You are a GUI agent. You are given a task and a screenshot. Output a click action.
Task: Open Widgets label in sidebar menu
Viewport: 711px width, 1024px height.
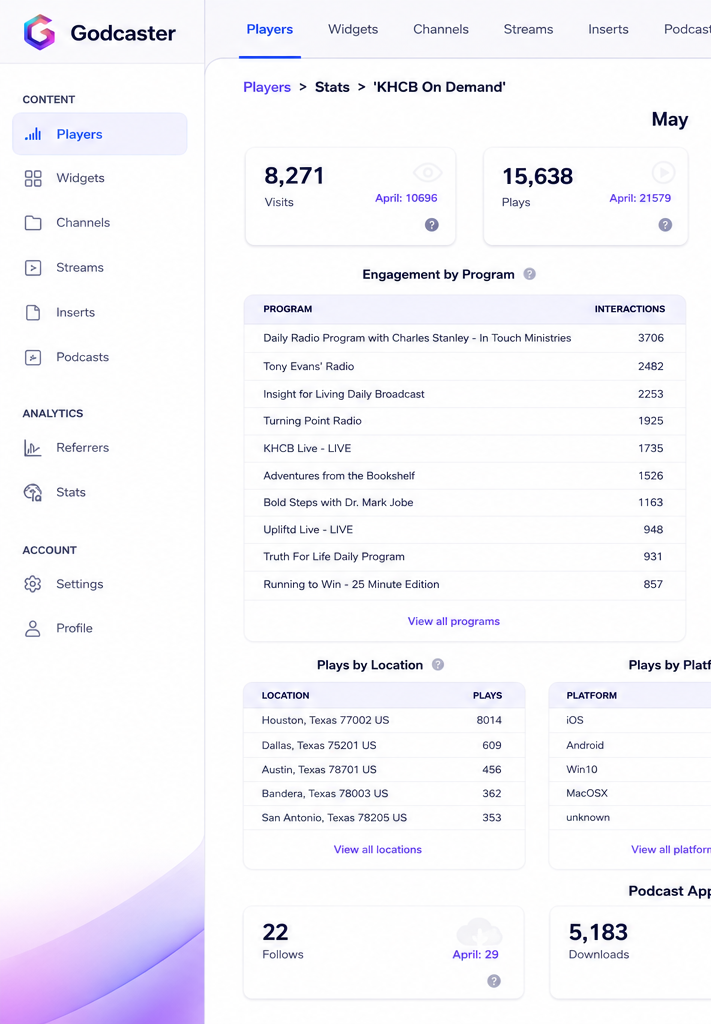coord(80,178)
